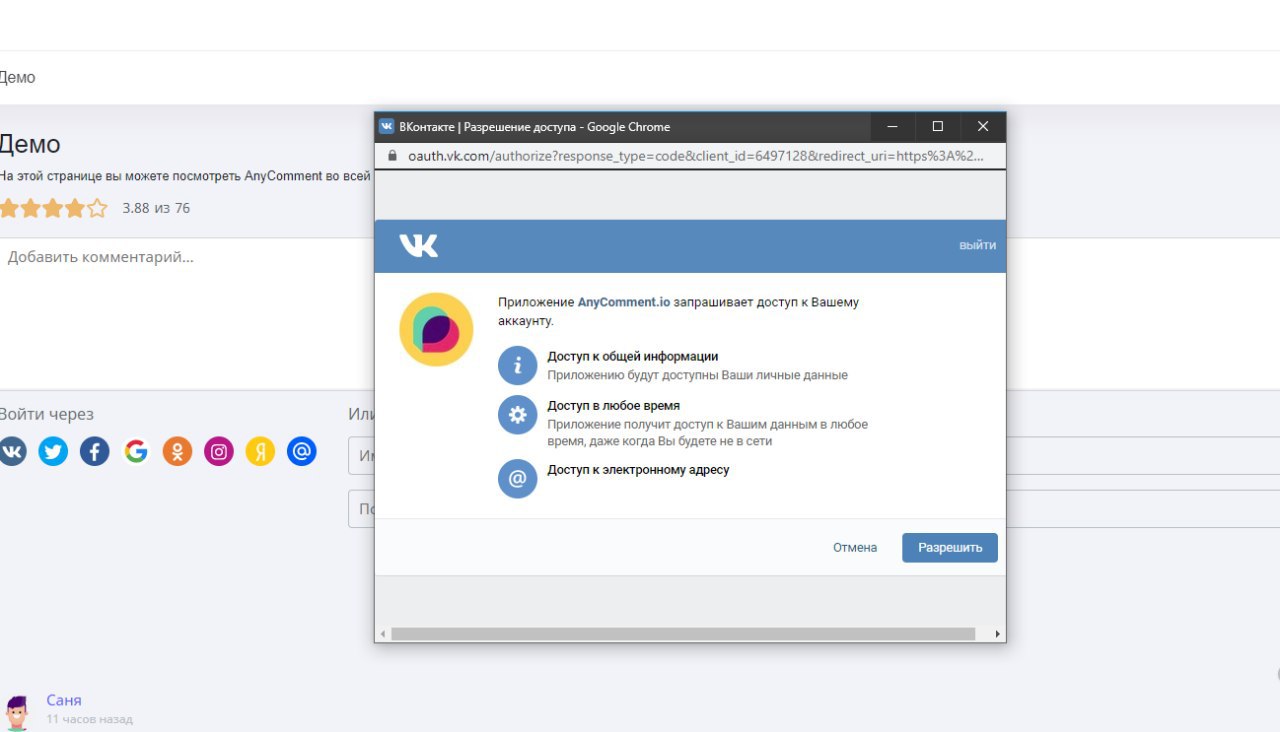Viewport: 1280px width, 732px height.
Task: Sign in with the Instagram icon
Action: 219,452
